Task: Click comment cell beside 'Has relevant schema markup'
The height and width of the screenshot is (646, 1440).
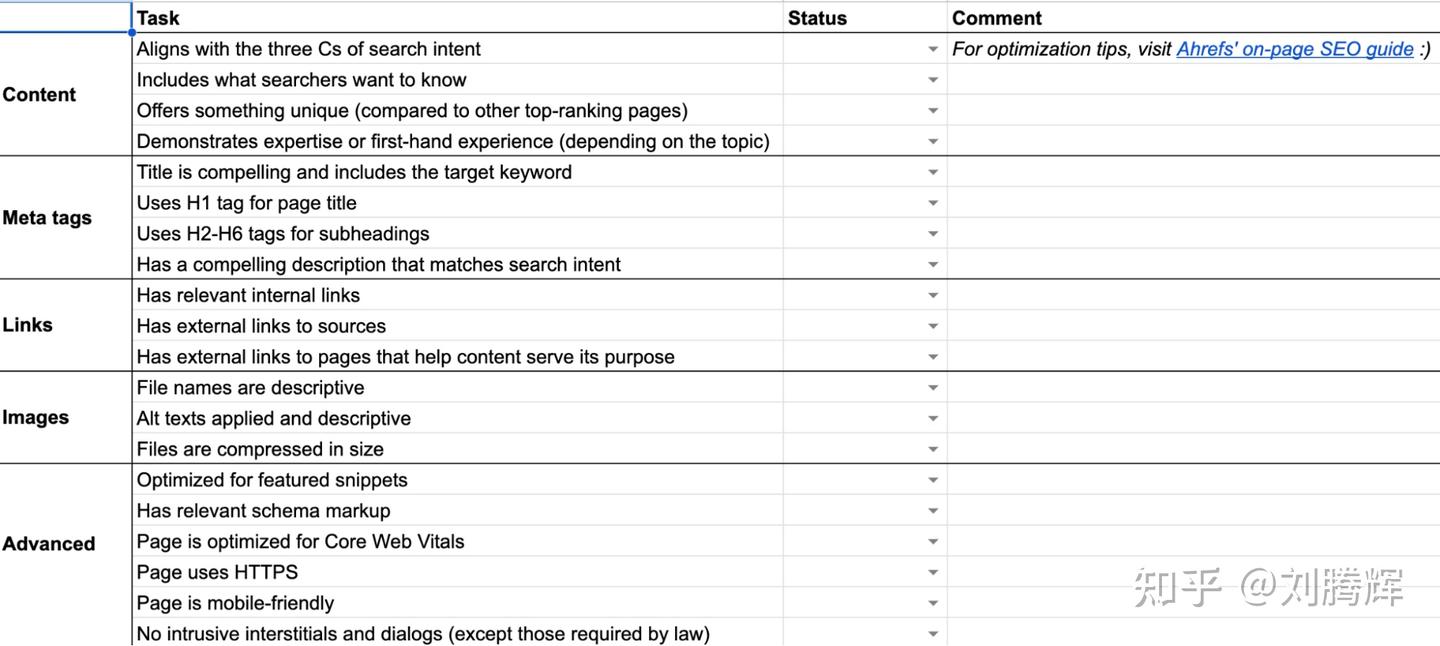Action: tap(1192, 511)
